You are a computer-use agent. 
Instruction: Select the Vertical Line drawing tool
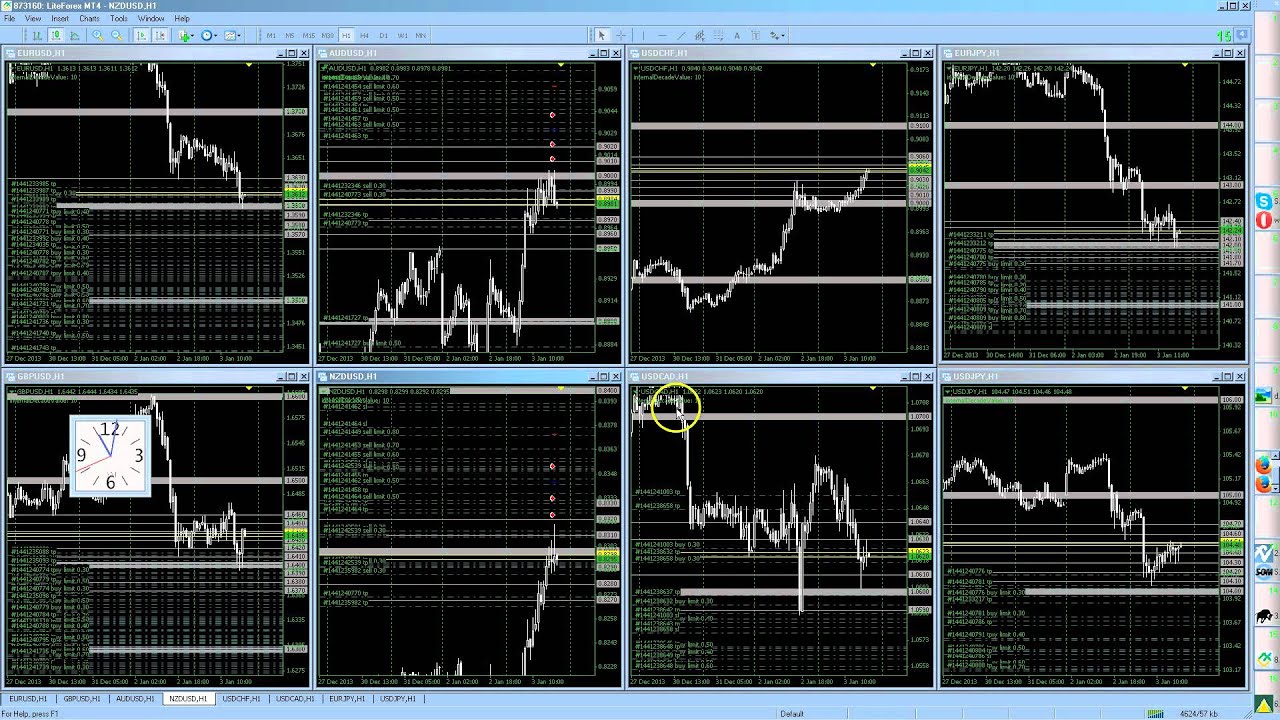[x=644, y=35]
